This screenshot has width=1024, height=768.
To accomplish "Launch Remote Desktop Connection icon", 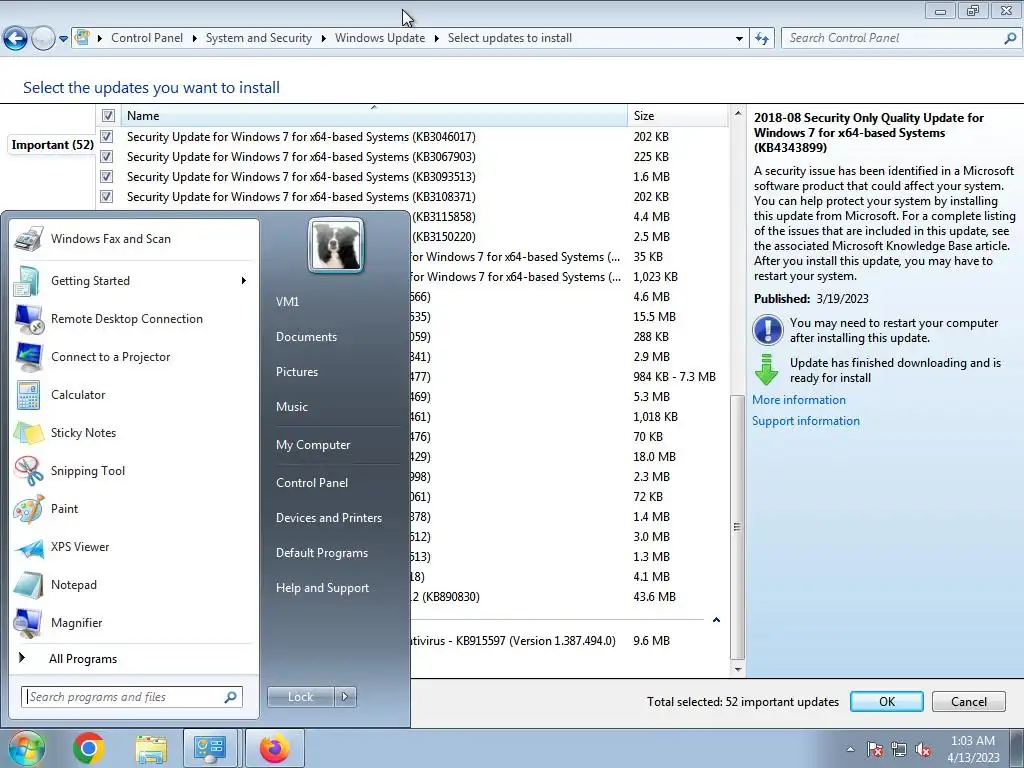I will (x=29, y=319).
